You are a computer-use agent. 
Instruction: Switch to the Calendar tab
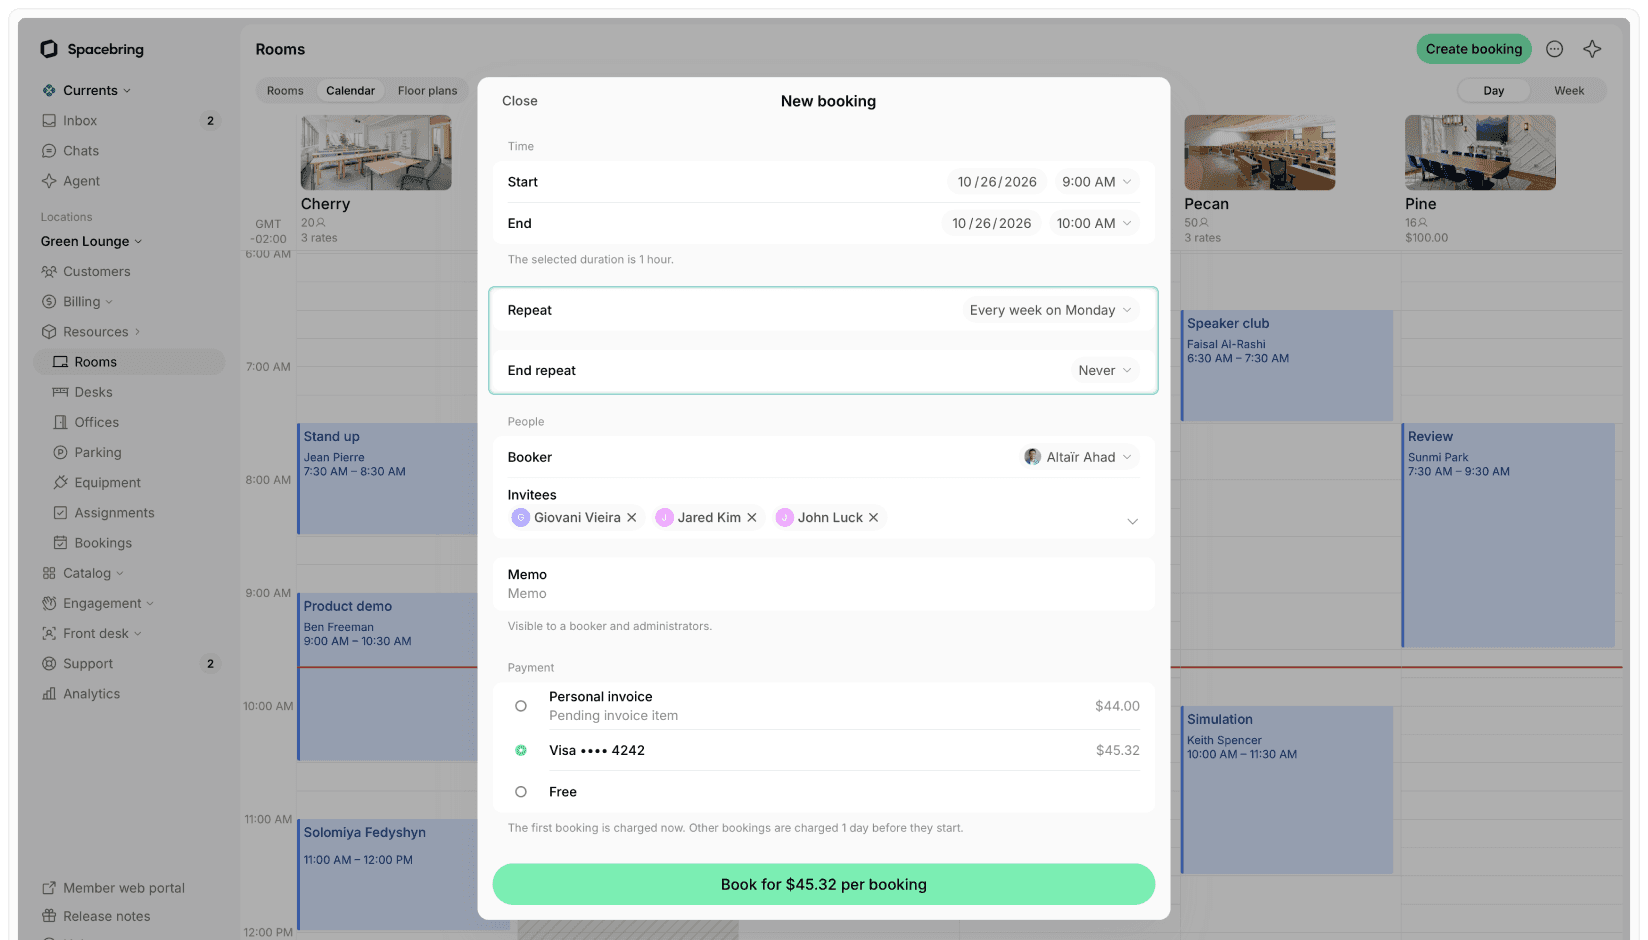pos(350,91)
